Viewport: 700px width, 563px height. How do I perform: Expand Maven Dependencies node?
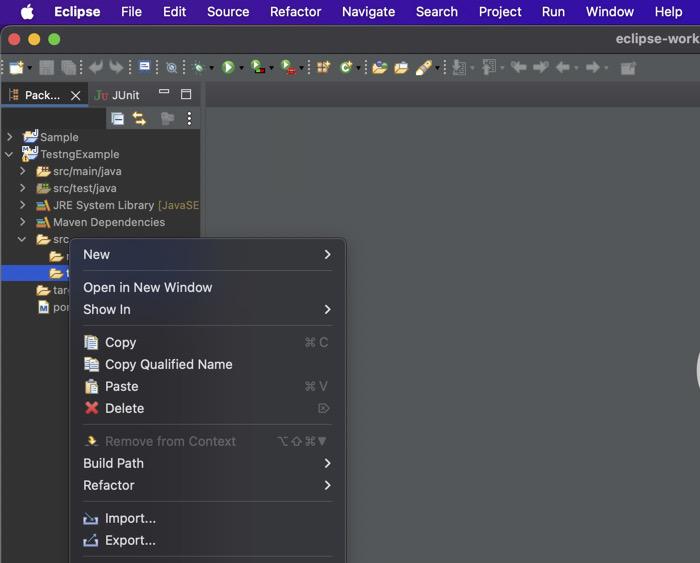pos(22,222)
